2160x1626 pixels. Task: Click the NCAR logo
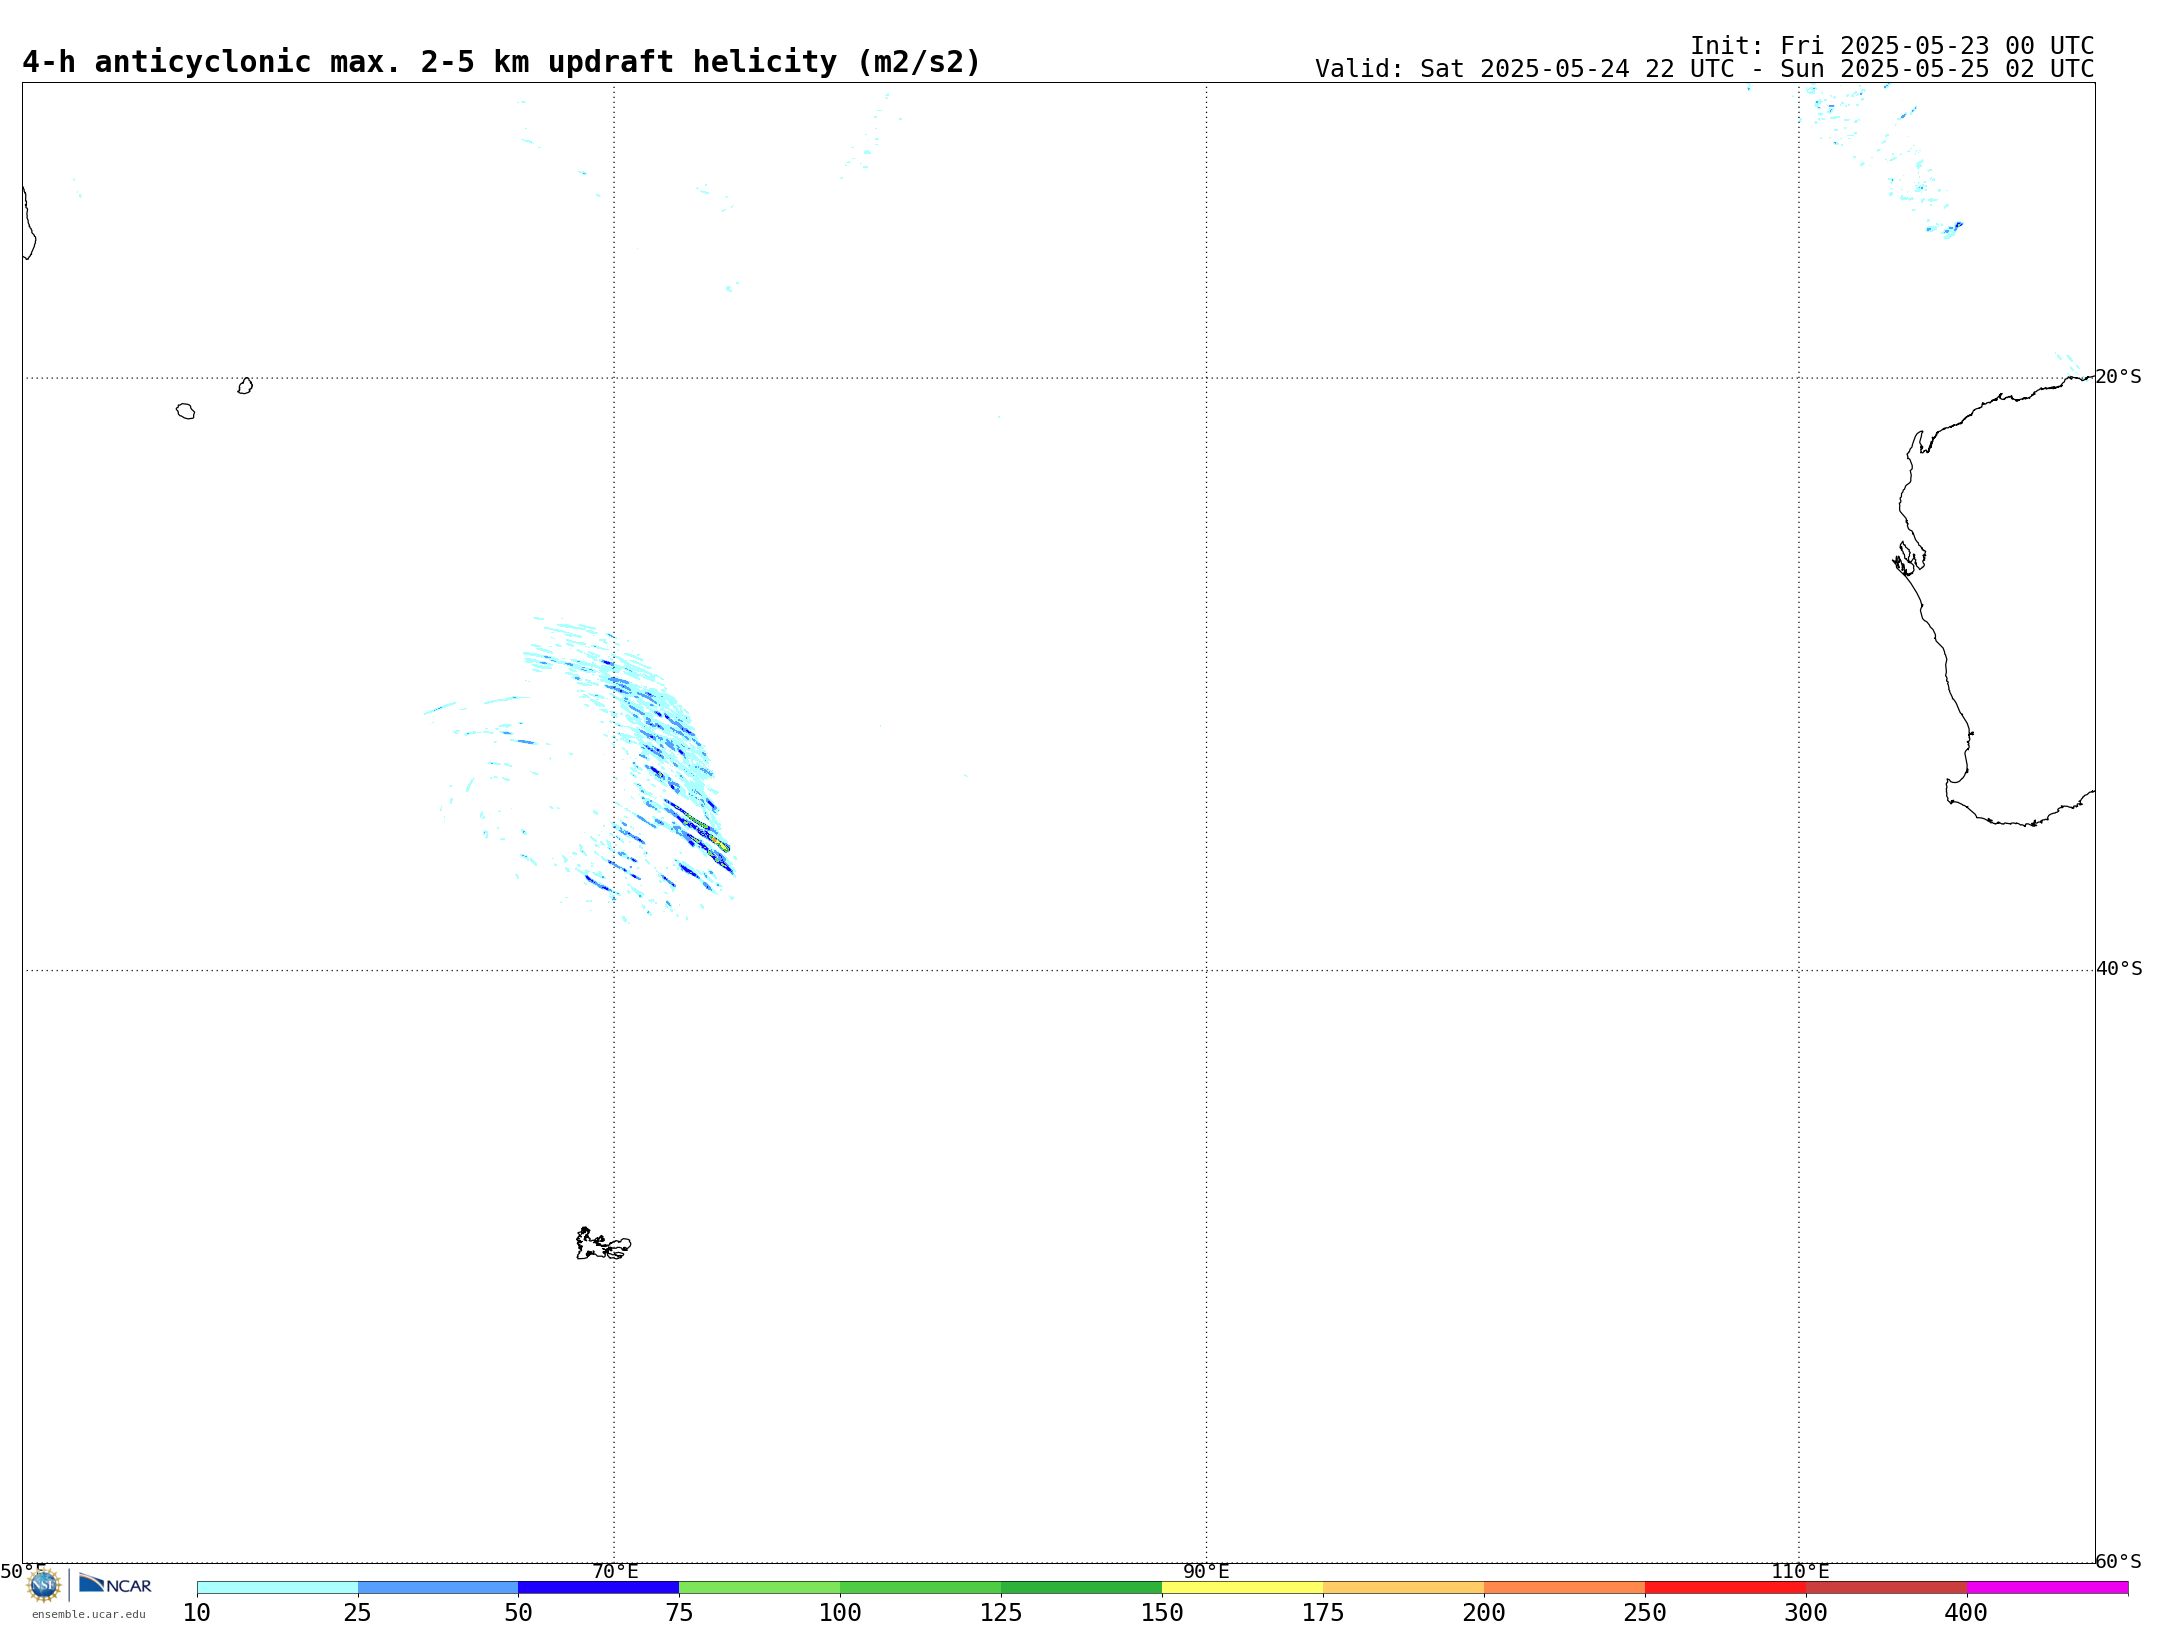click(x=115, y=1583)
